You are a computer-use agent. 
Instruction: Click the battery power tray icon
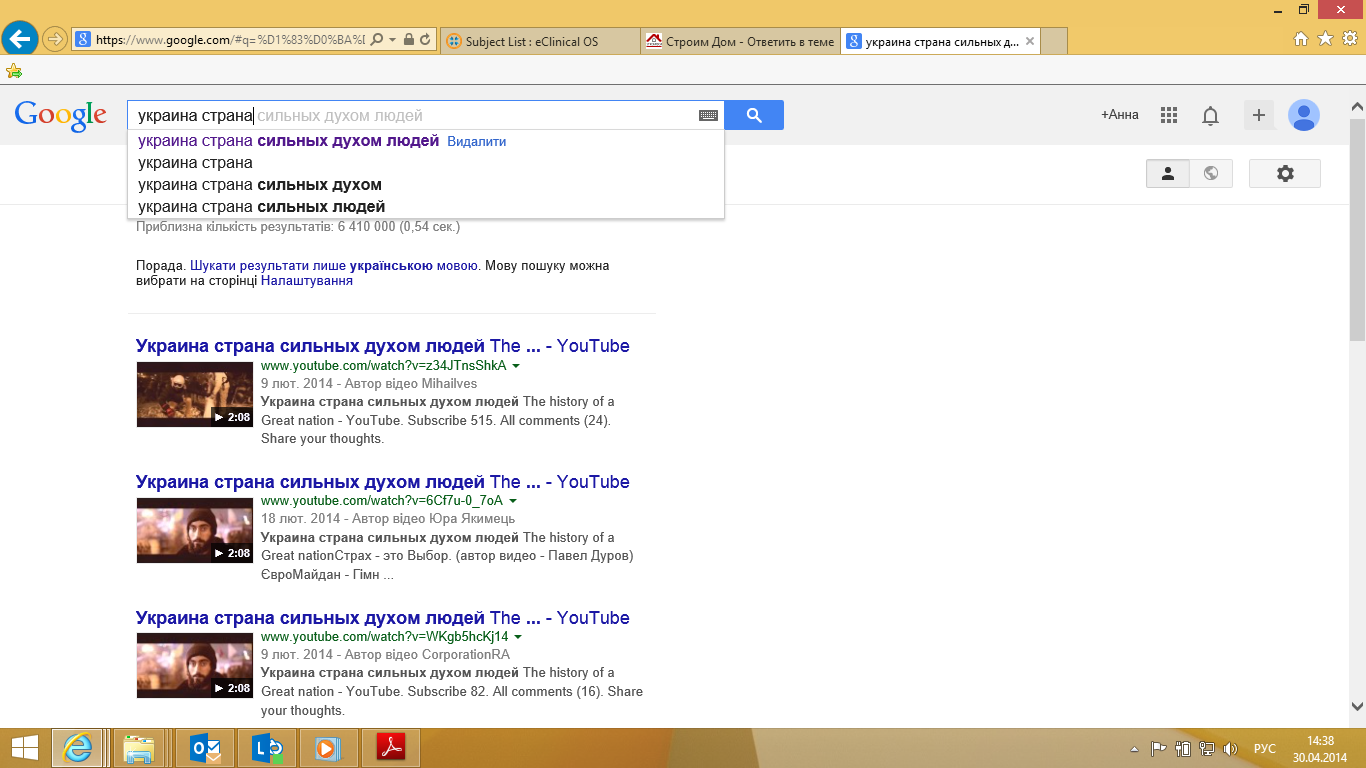(1183, 749)
